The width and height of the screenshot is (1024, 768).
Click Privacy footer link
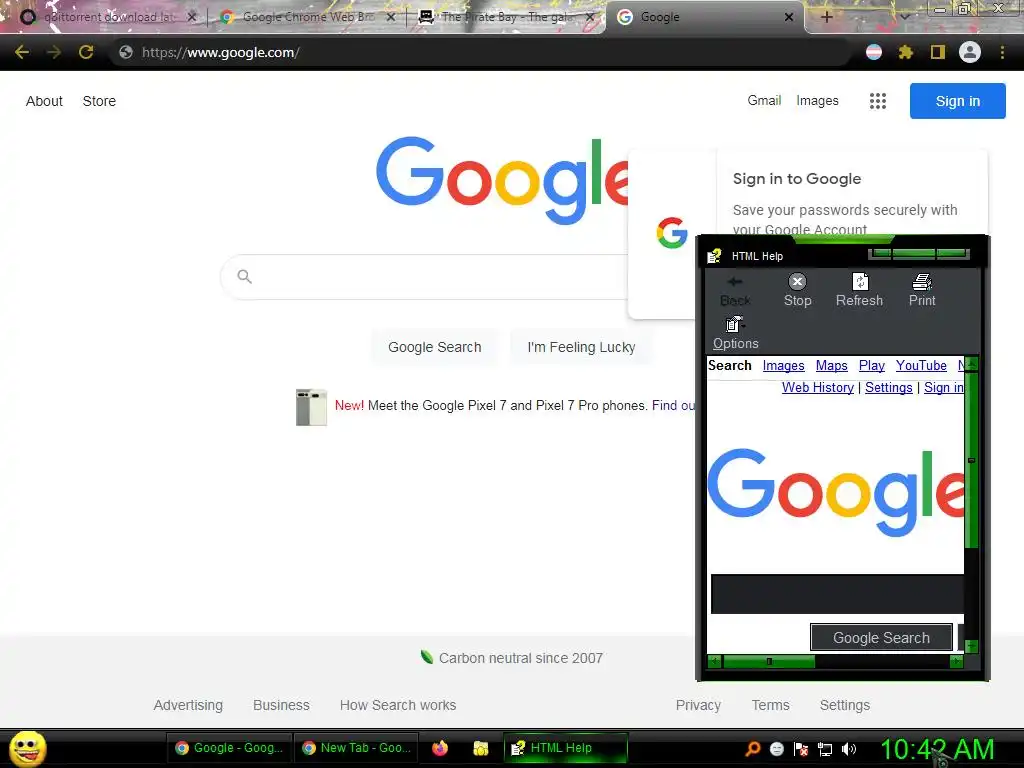tap(698, 705)
